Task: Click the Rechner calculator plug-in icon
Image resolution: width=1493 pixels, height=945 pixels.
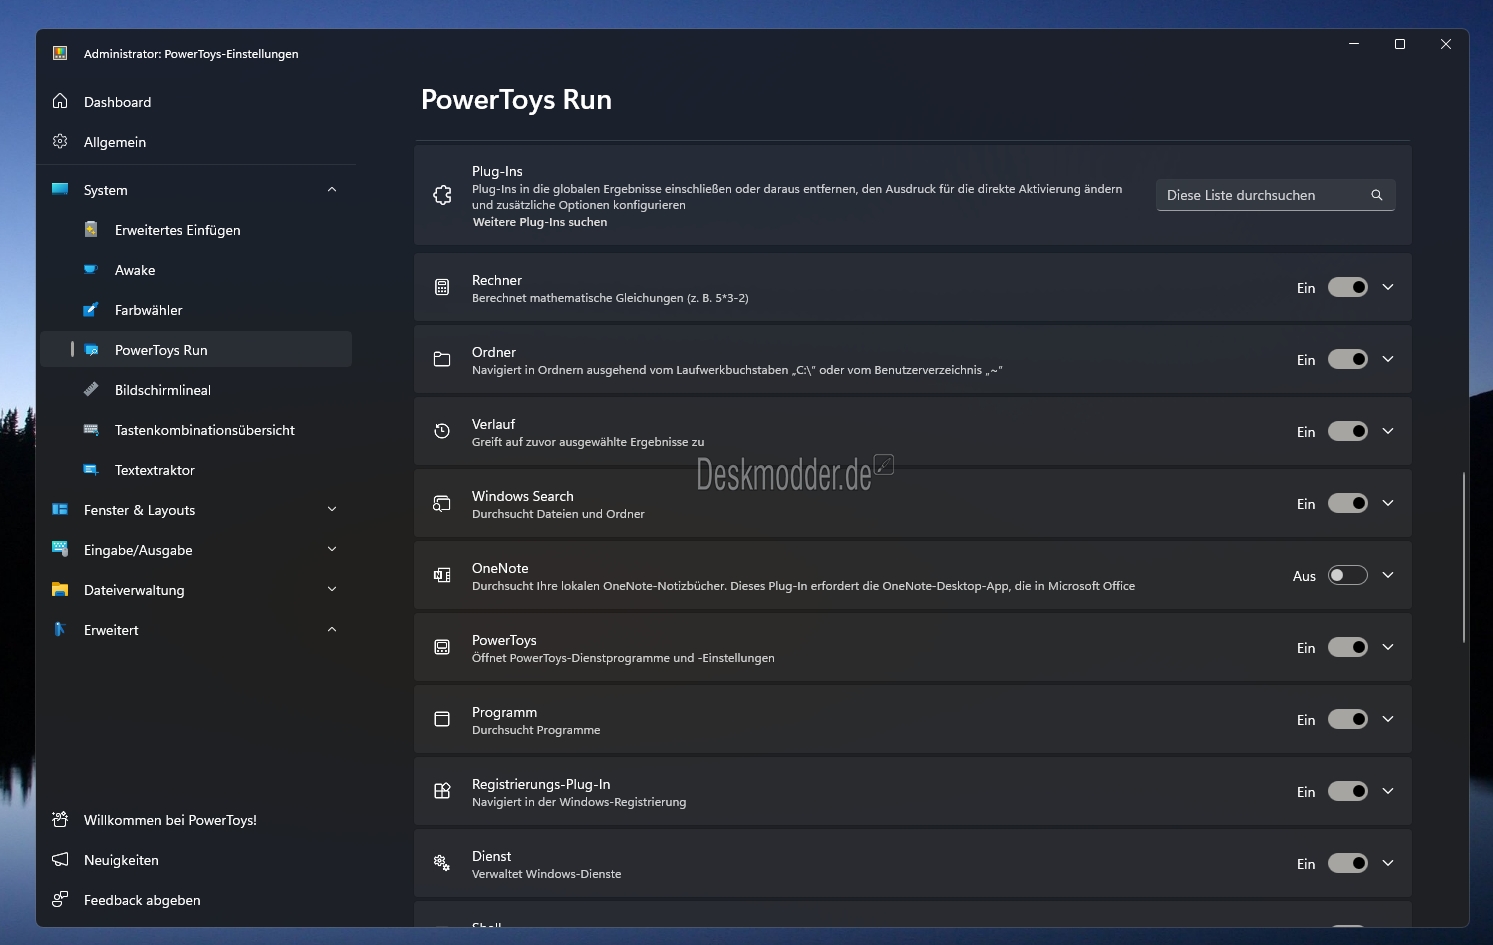Action: coord(442,288)
